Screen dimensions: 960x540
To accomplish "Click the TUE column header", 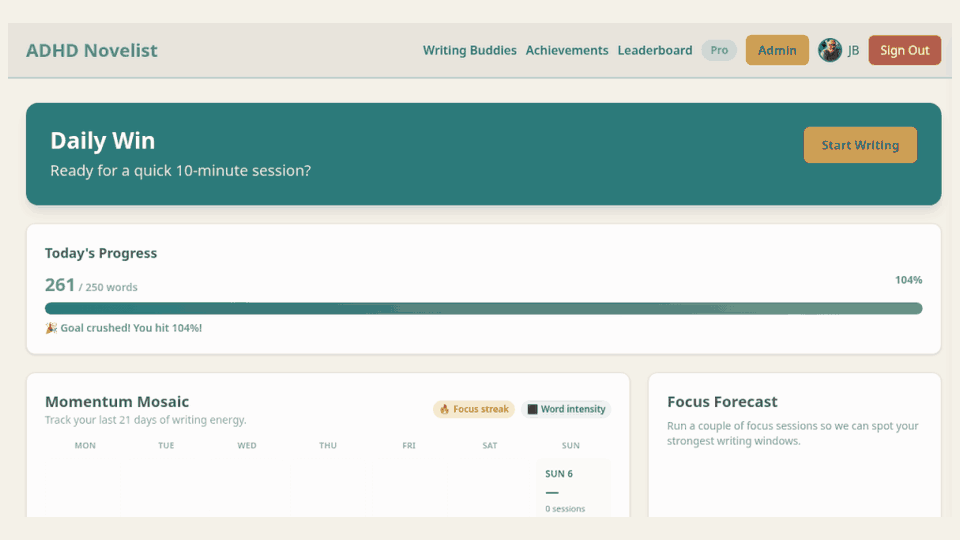I will click(x=166, y=446).
